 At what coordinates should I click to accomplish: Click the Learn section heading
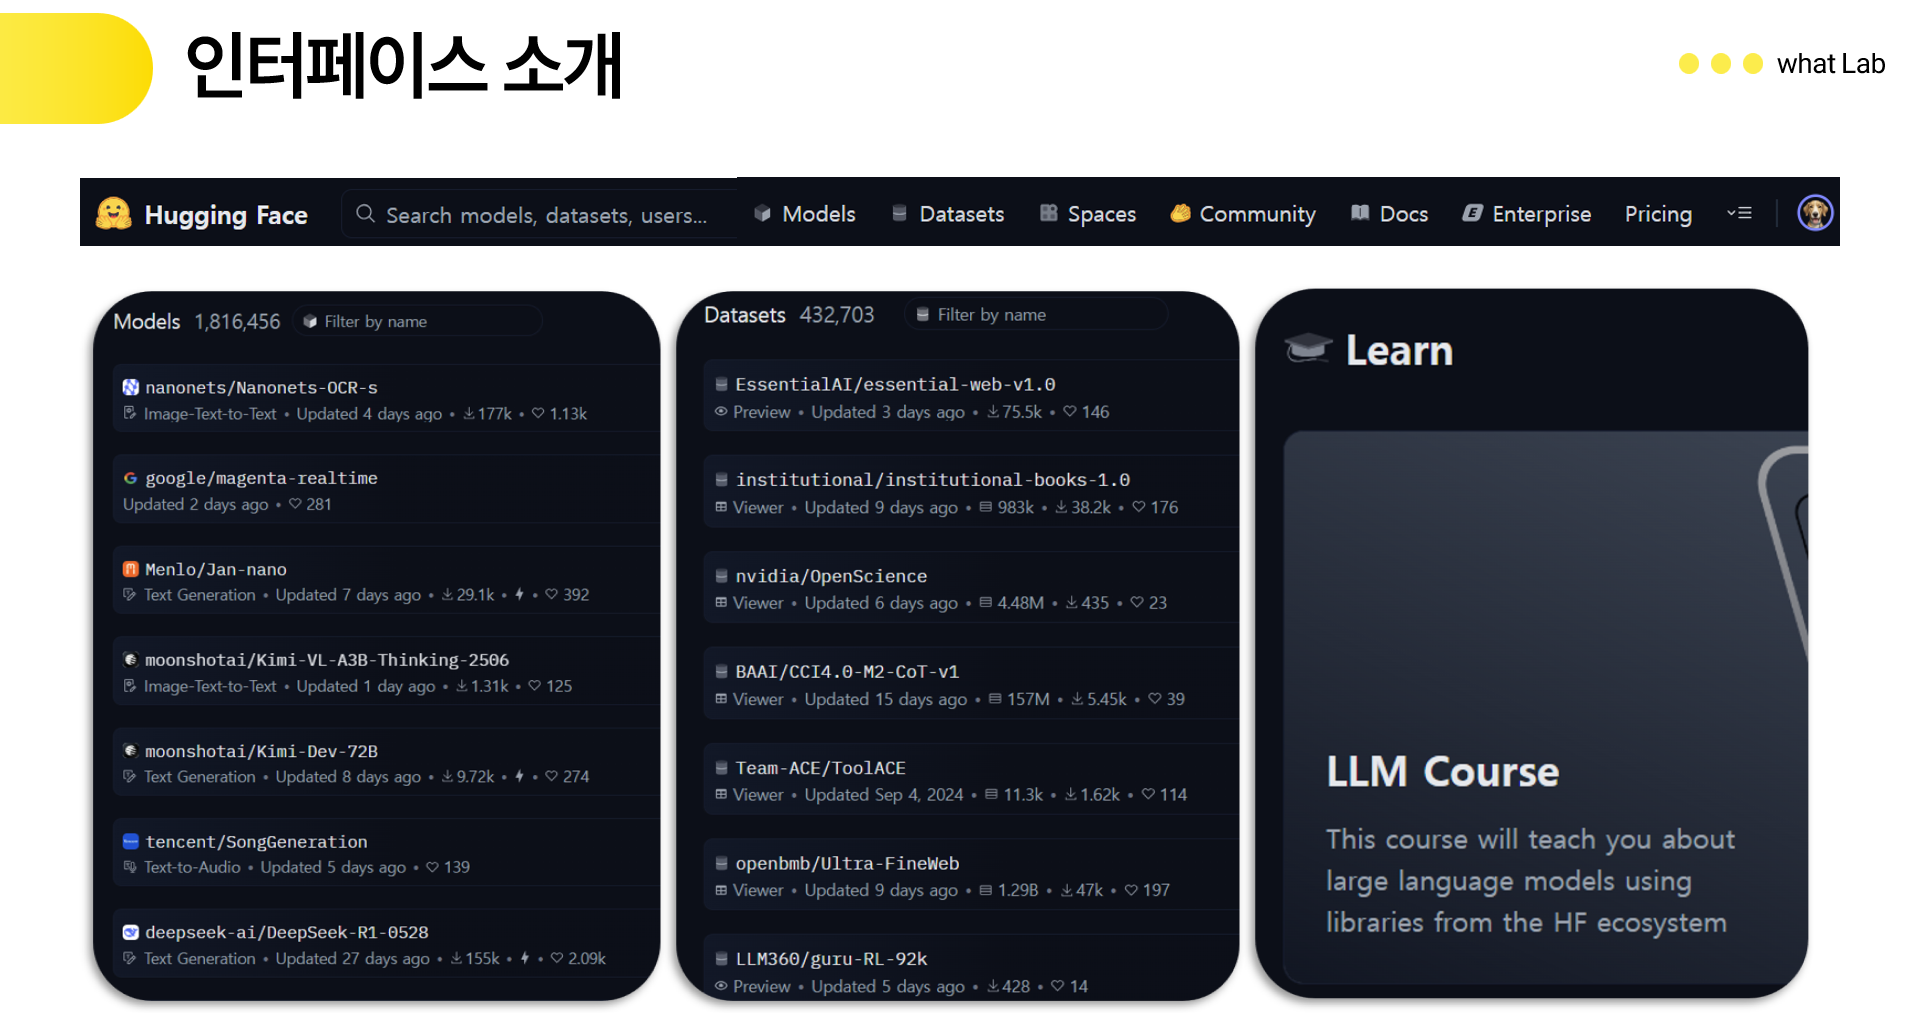(x=1399, y=350)
